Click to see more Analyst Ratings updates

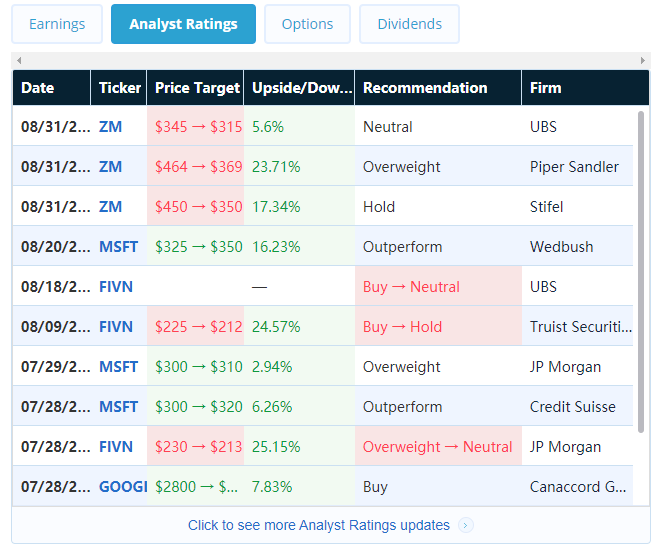tap(318, 525)
